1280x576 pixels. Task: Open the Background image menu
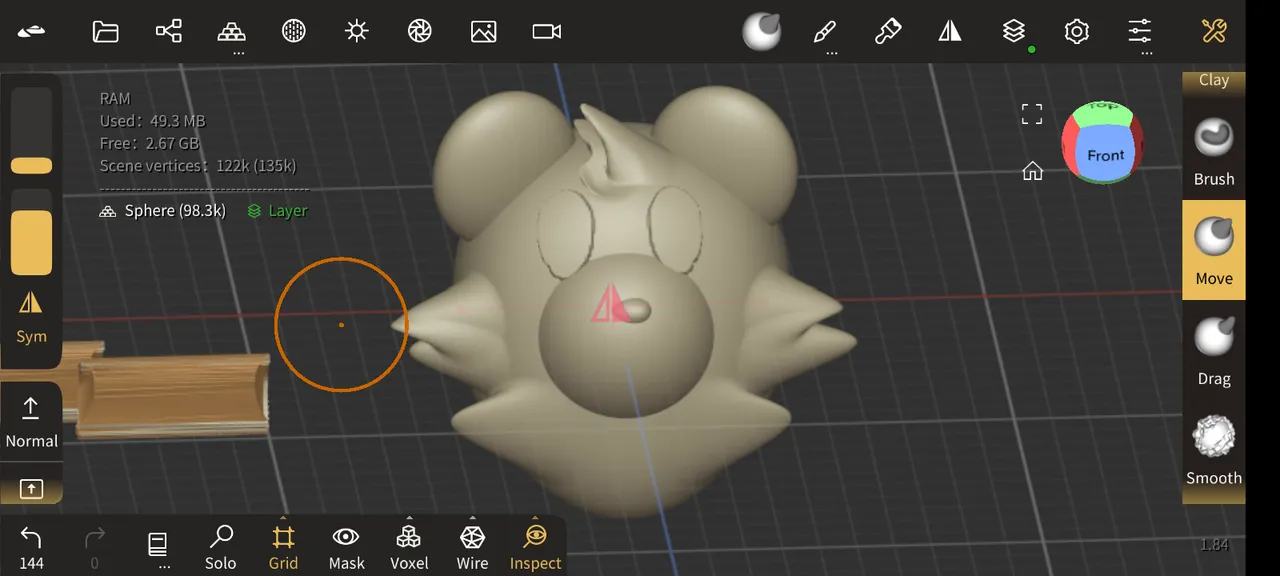[484, 31]
